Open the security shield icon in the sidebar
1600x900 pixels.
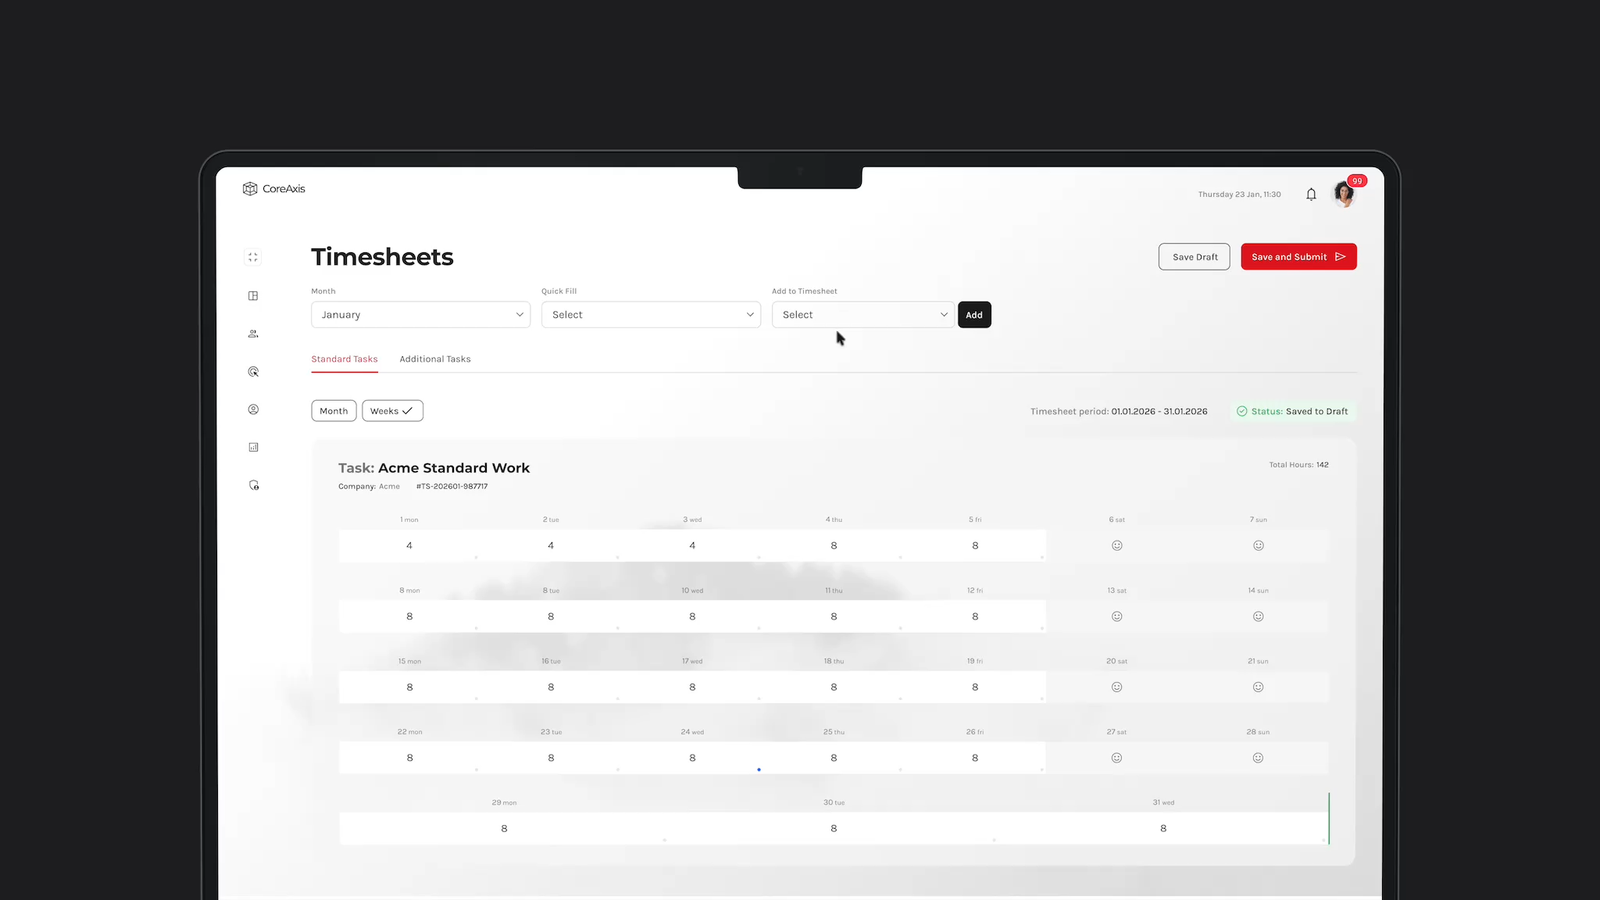(x=252, y=485)
